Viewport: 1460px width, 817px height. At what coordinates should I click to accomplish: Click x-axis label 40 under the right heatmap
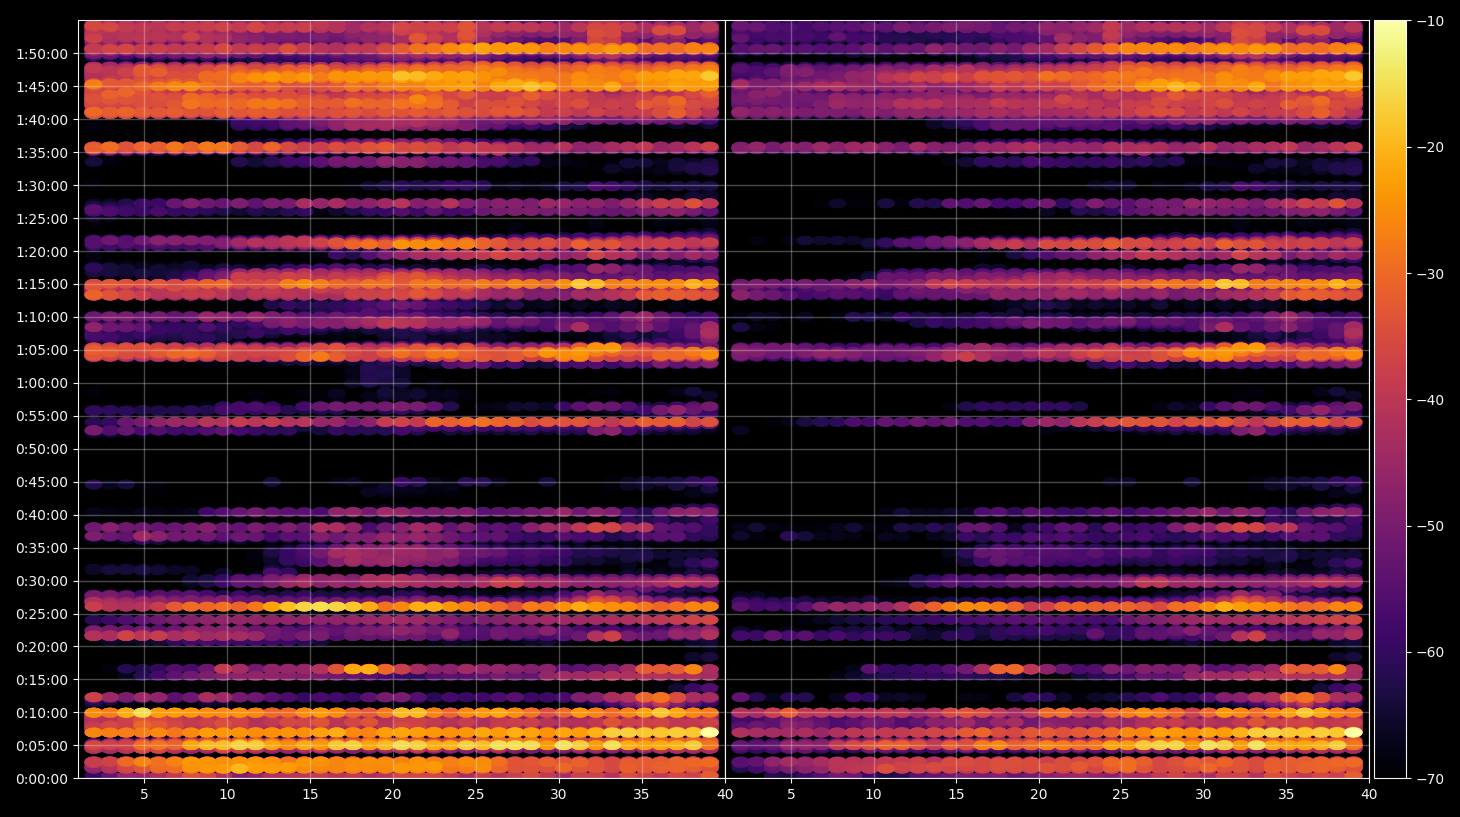[x=1369, y=795]
